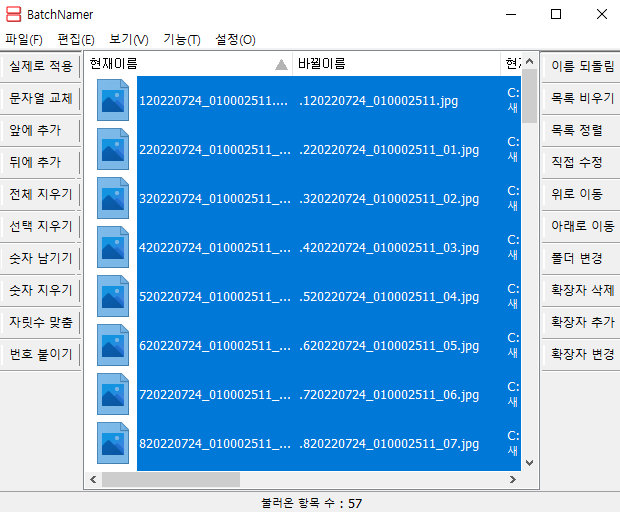Screen dimensions: 620x512
Task: Click the 문자열 교체 button
Action: pos(41,98)
